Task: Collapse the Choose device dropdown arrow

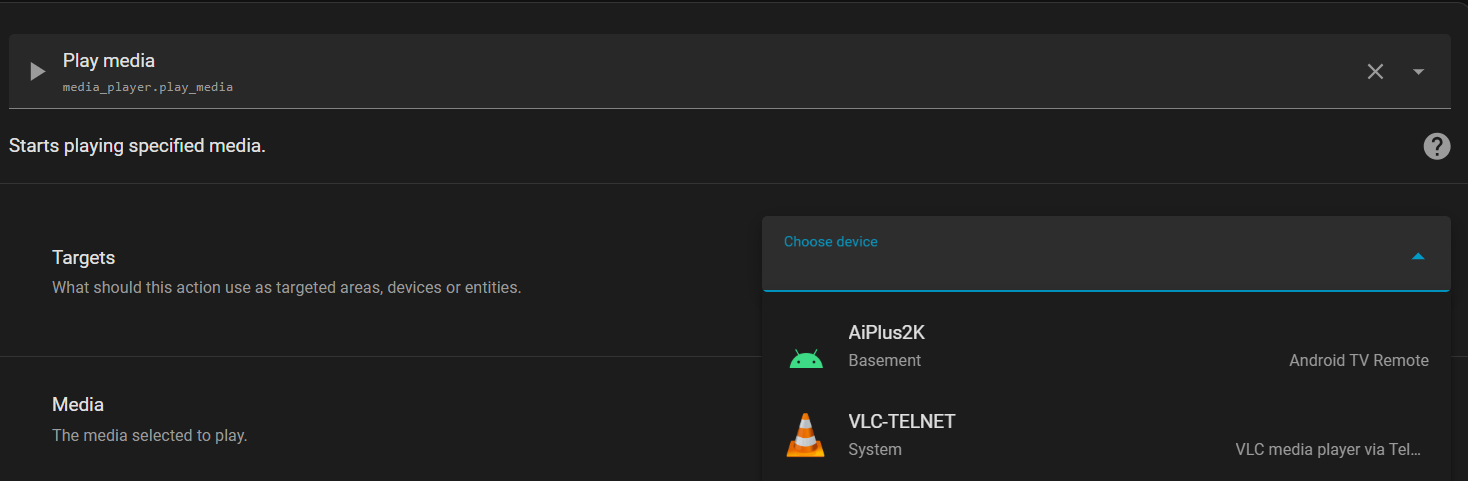Action: coord(1417,257)
